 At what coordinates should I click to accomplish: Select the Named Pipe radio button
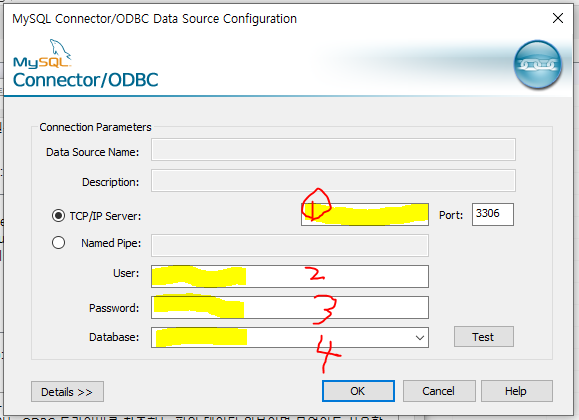coord(58,243)
